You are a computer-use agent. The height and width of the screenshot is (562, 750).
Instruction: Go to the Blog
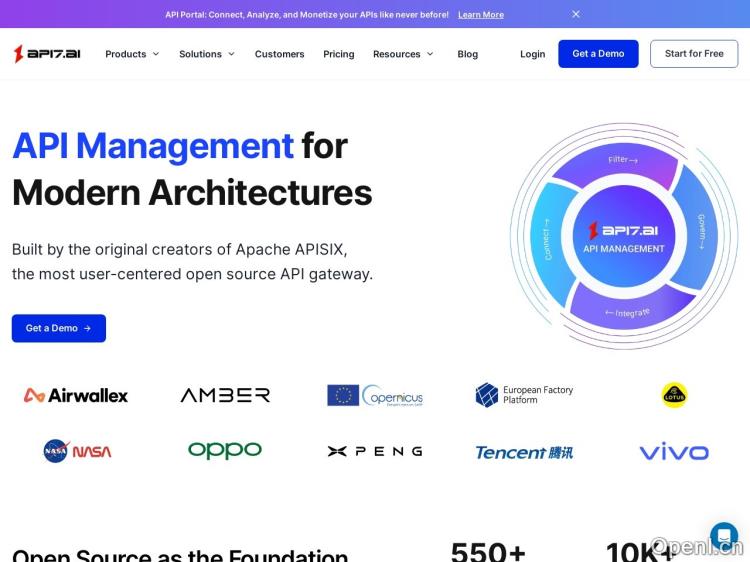467,54
